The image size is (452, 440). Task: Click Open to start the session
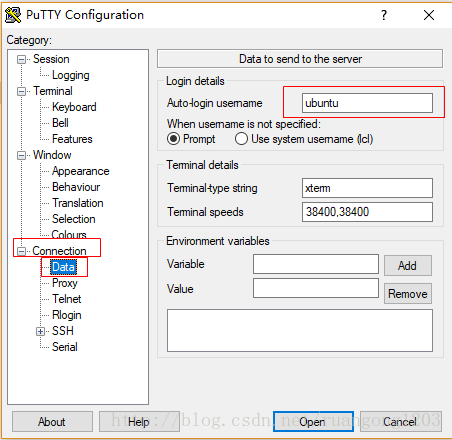313,422
